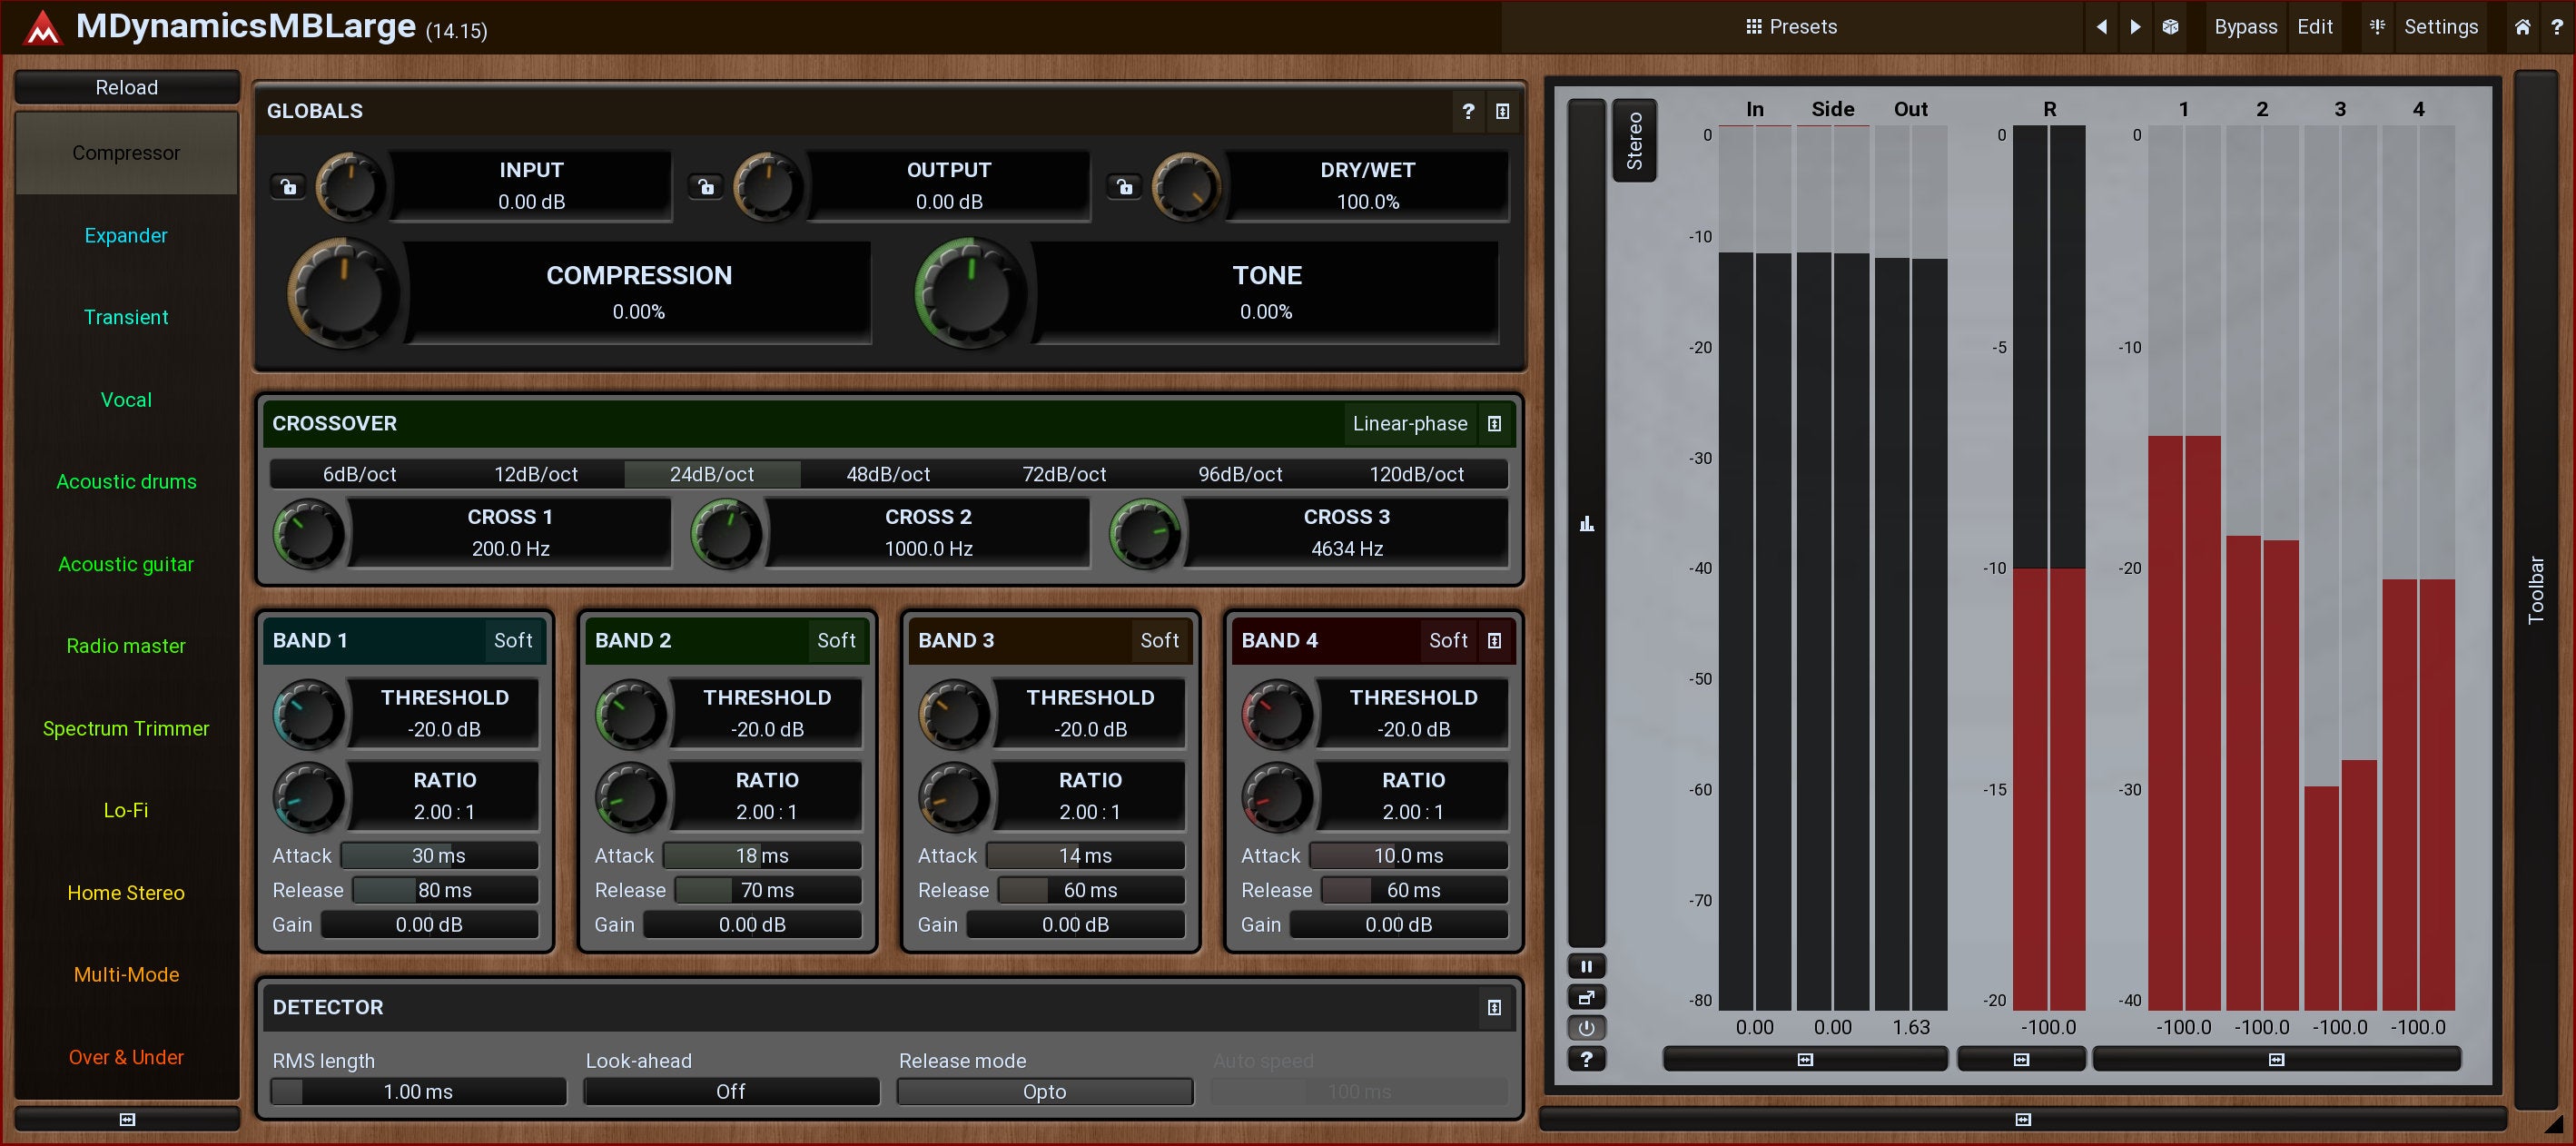Toggle Band 1 Soft knee mode
The height and width of the screenshot is (1146, 2576).
(x=513, y=641)
